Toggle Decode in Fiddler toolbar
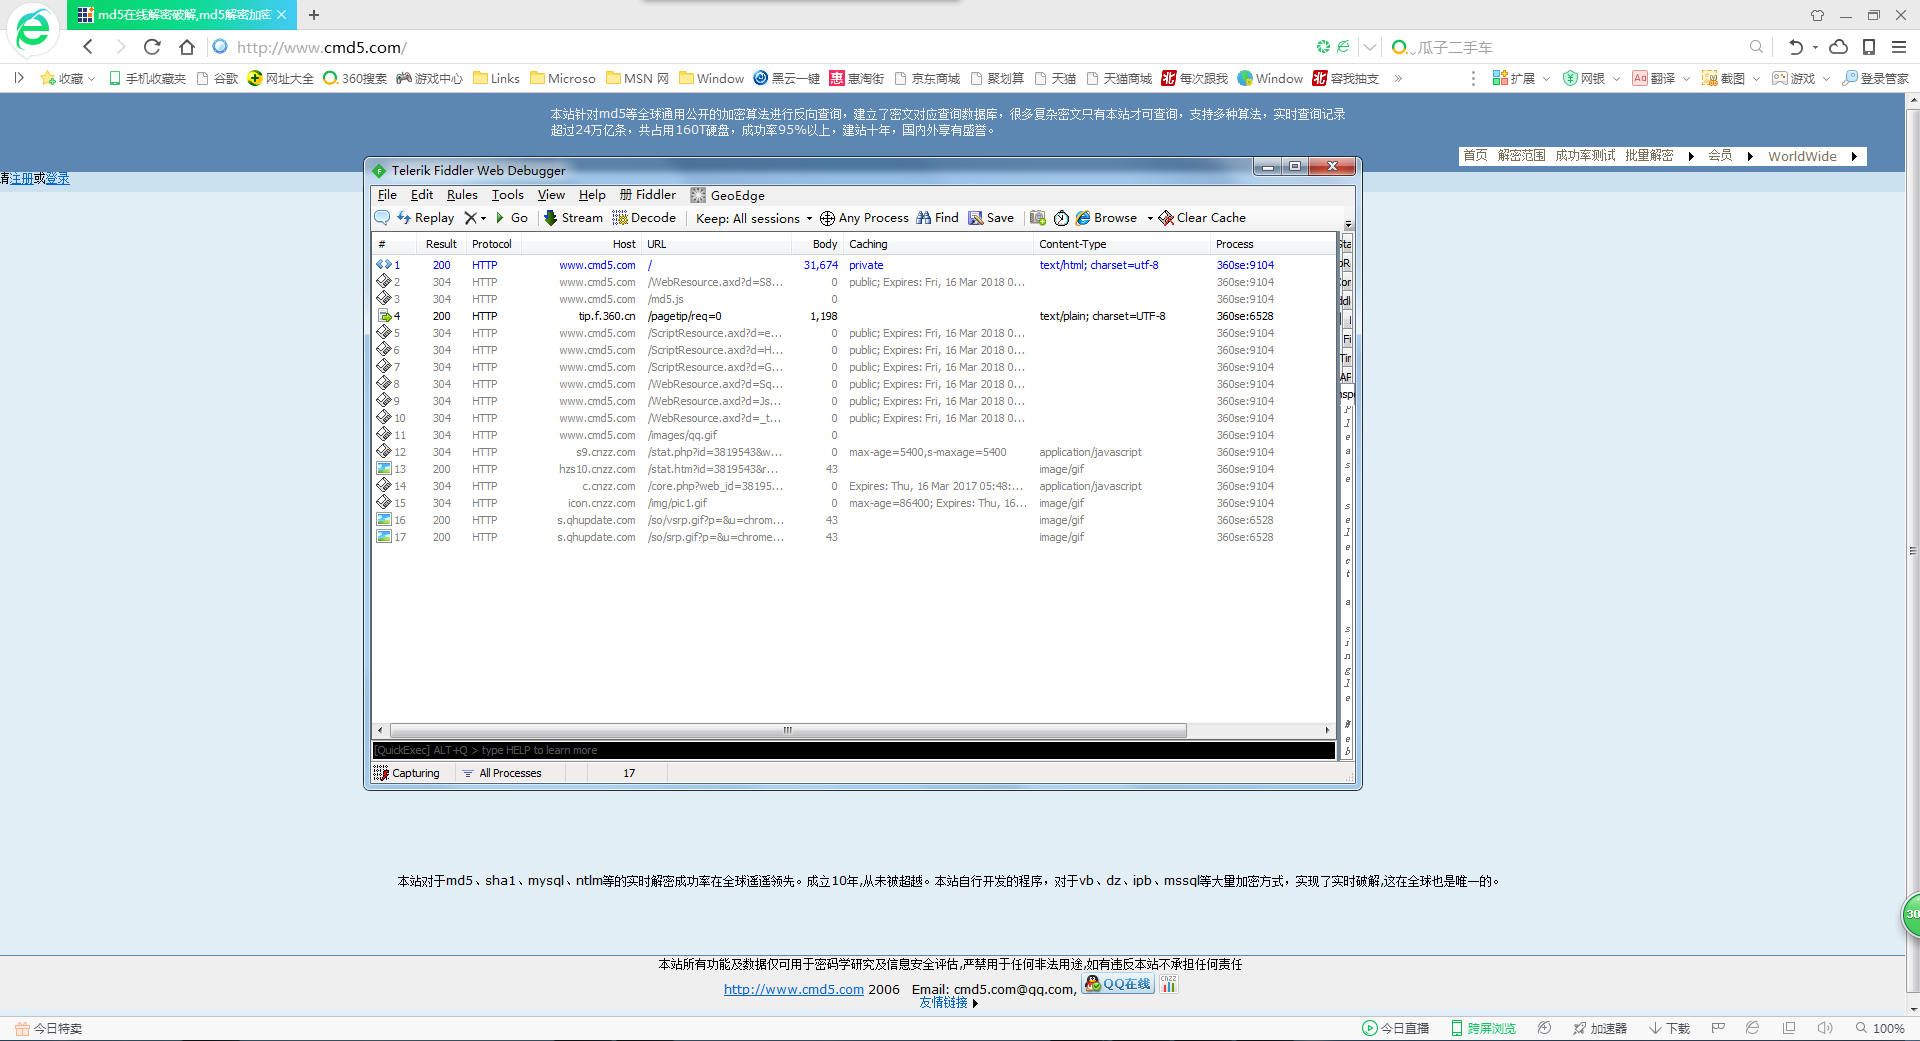 point(644,218)
